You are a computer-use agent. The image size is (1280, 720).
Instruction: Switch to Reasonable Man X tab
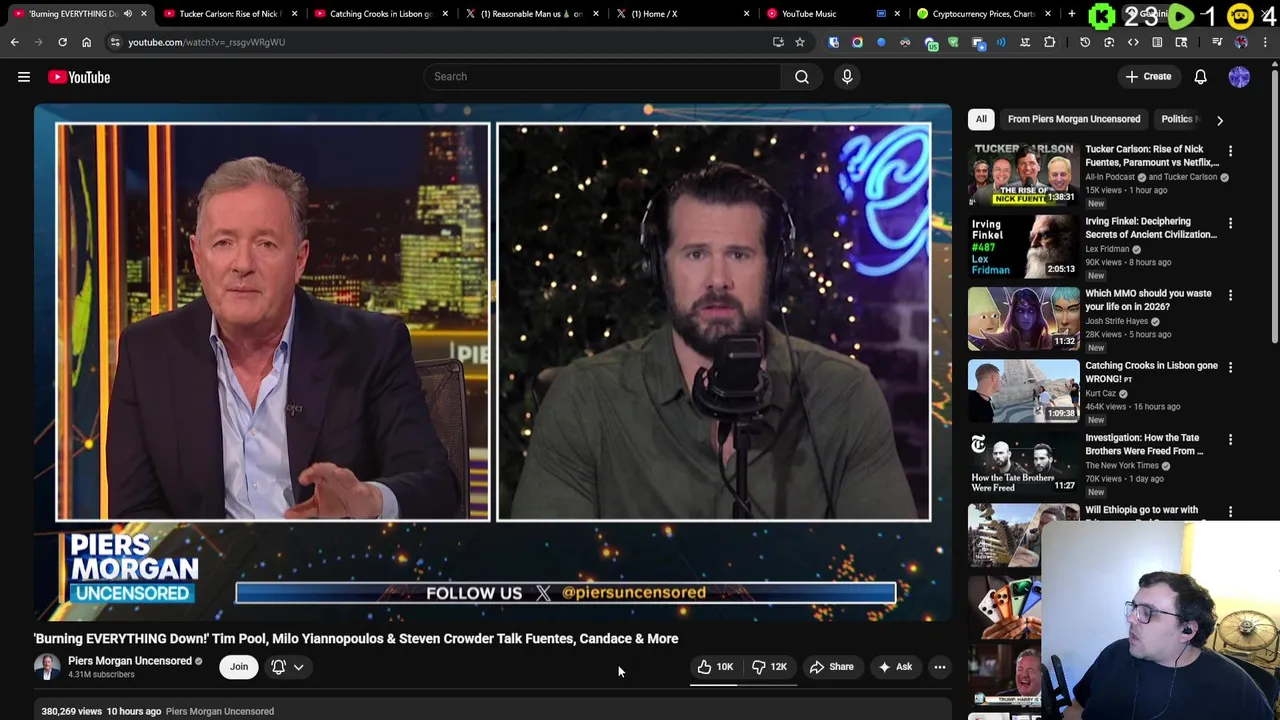531,14
